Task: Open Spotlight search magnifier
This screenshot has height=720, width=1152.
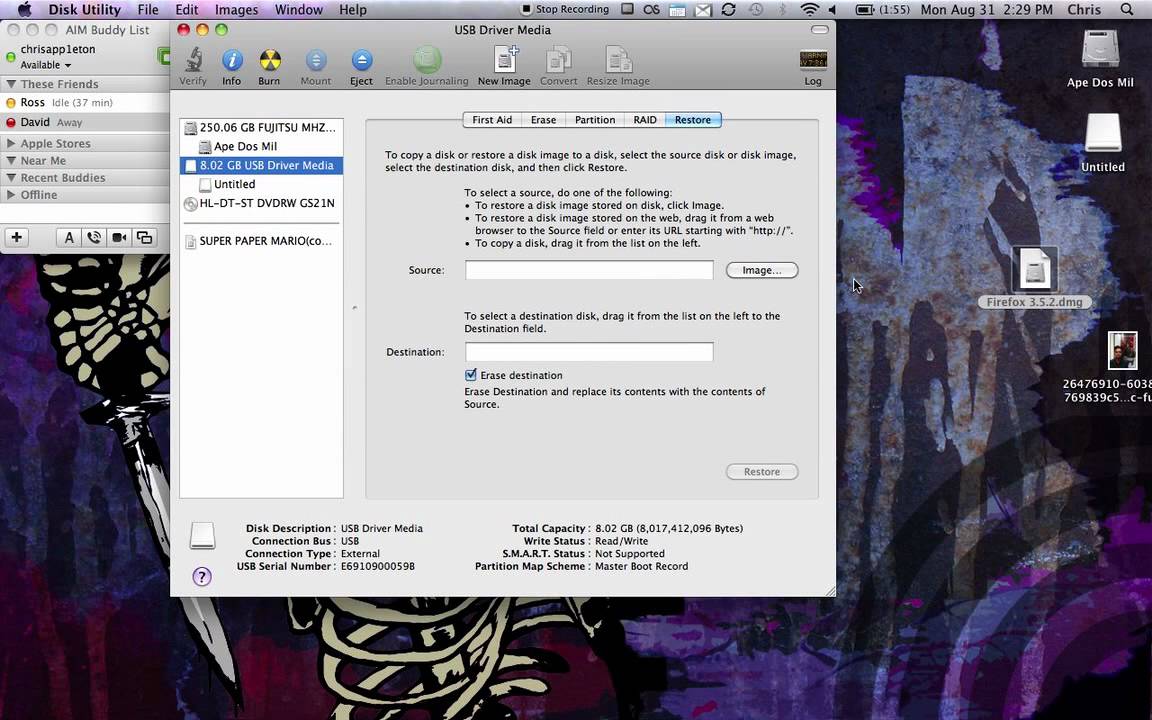Action: pos(1127,10)
